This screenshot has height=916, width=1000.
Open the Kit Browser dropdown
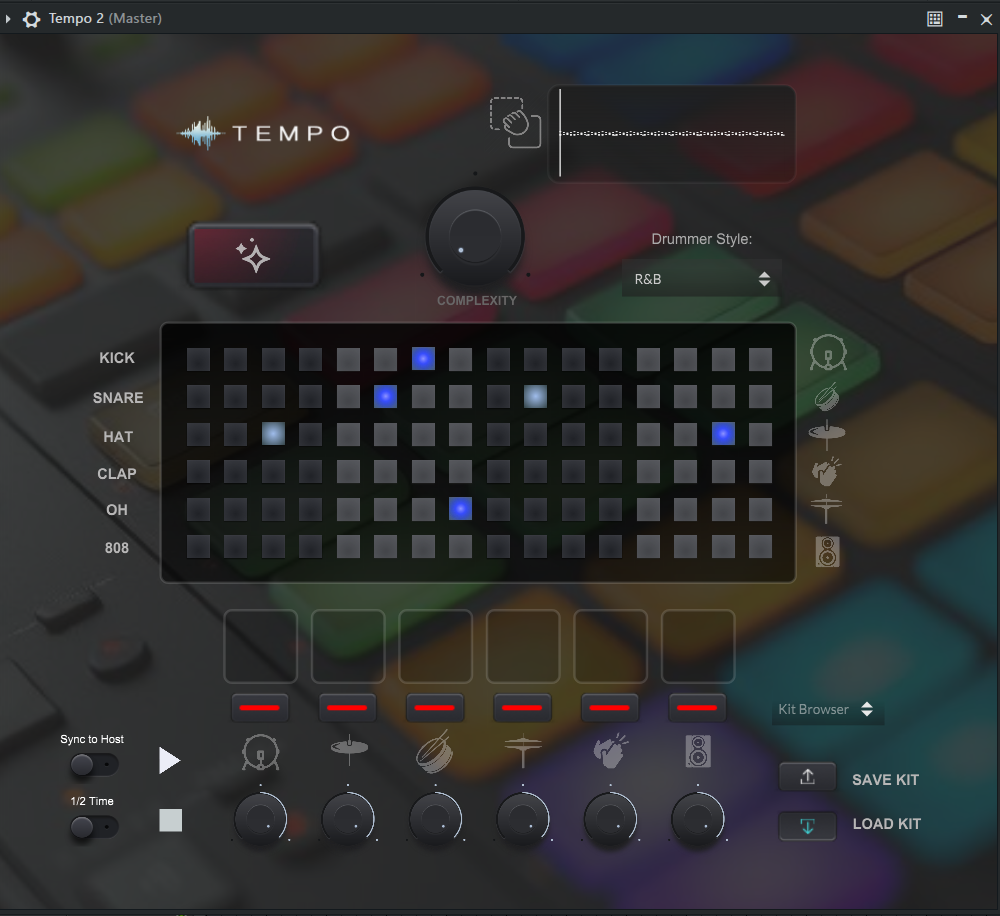(x=827, y=709)
